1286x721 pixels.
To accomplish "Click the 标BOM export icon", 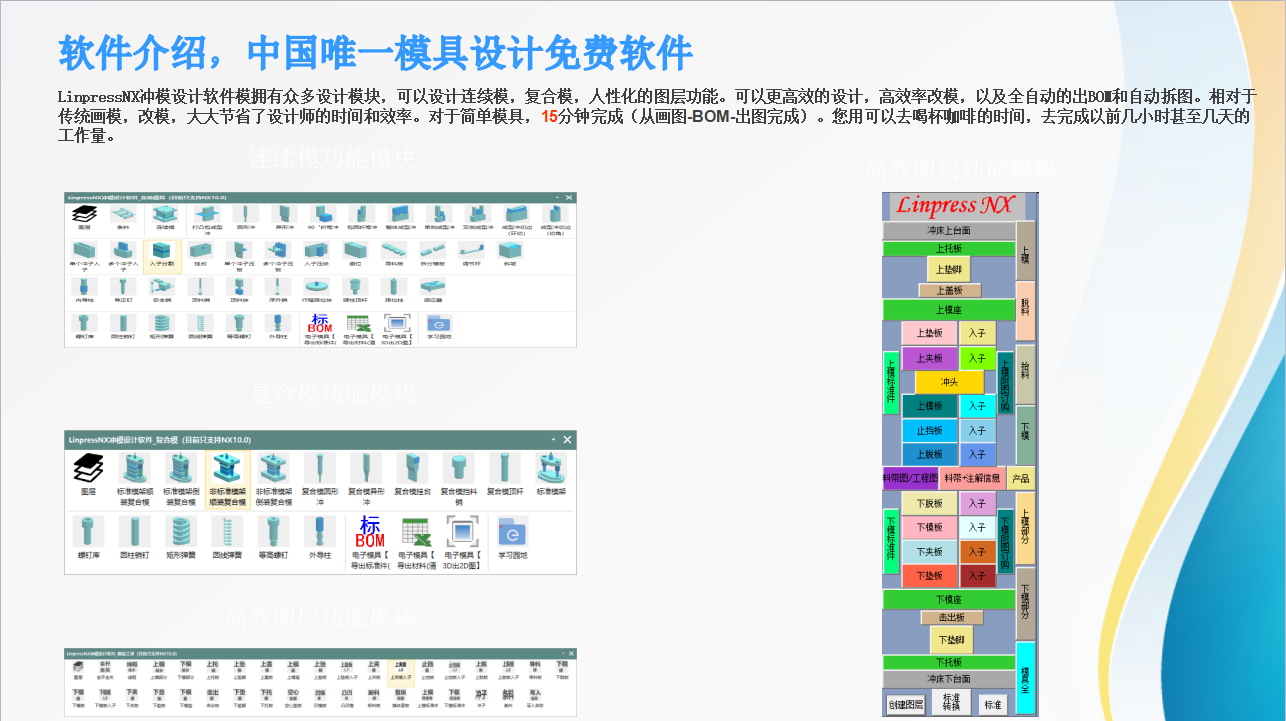I will (320, 322).
